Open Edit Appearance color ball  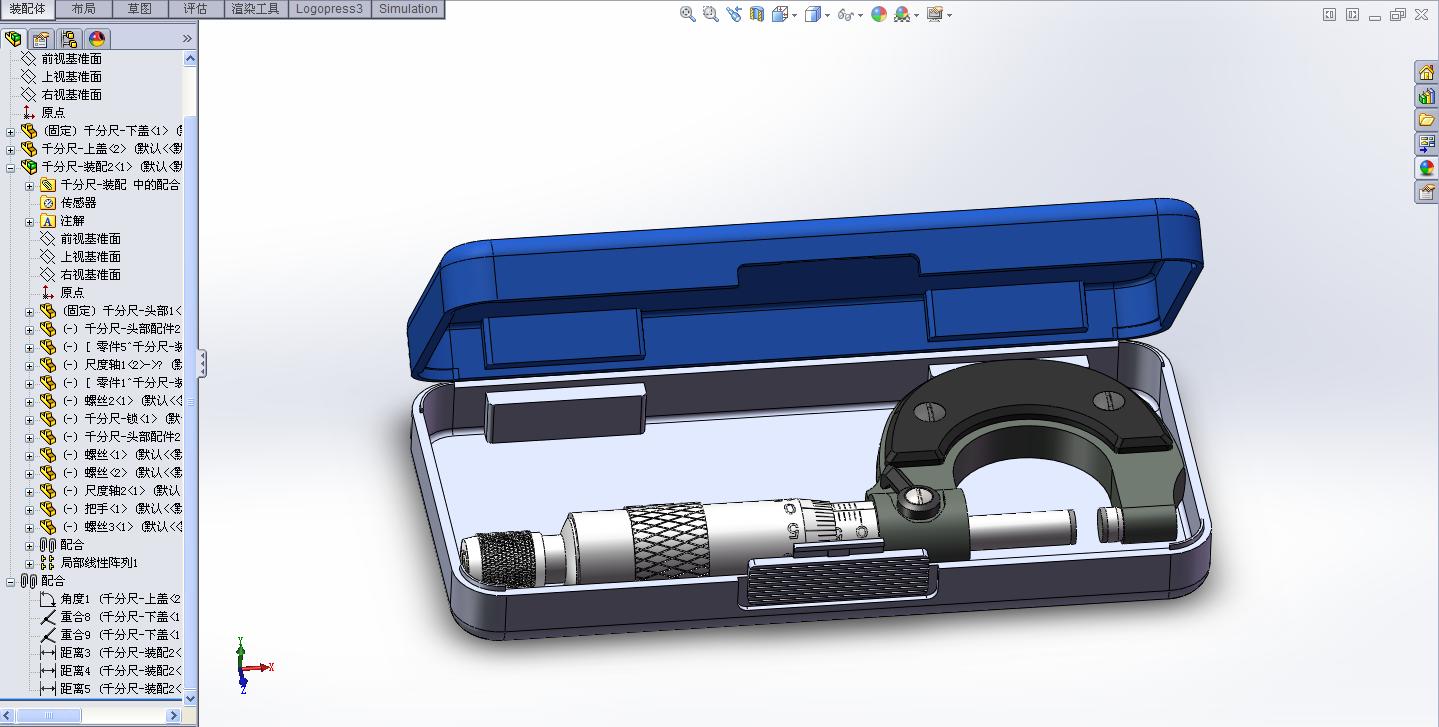(879, 14)
